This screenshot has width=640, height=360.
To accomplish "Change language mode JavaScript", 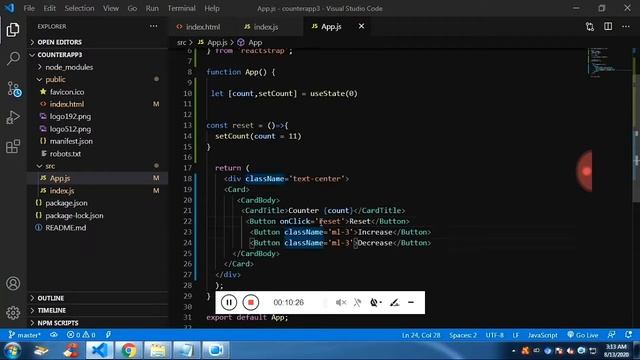I will coord(542,335).
